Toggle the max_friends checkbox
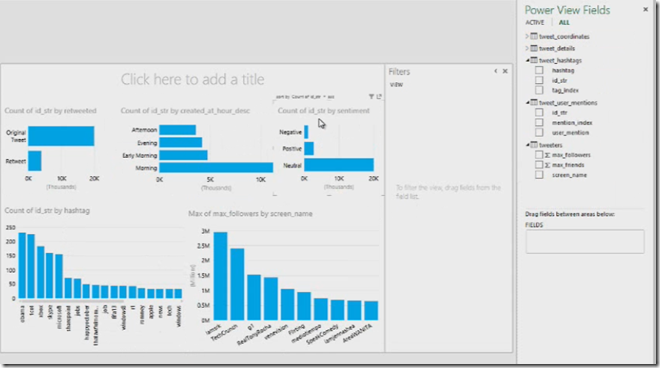The width and height of the screenshot is (660, 368). pyautogui.click(x=539, y=165)
